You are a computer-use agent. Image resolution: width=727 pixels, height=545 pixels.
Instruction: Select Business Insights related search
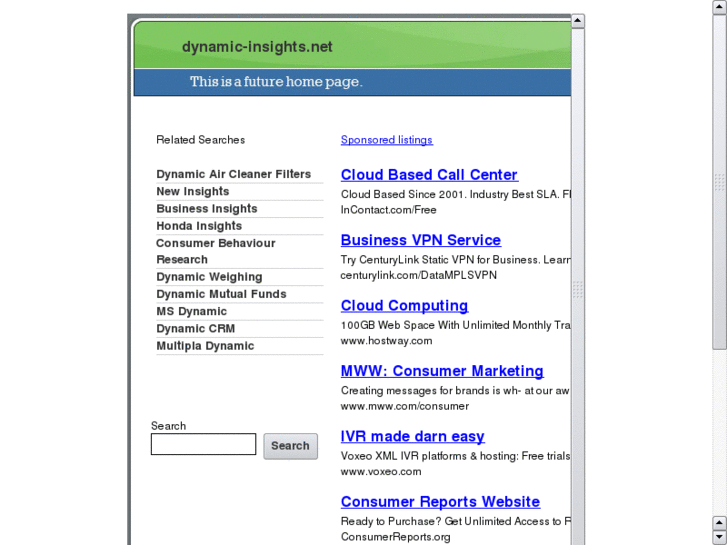click(206, 208)
